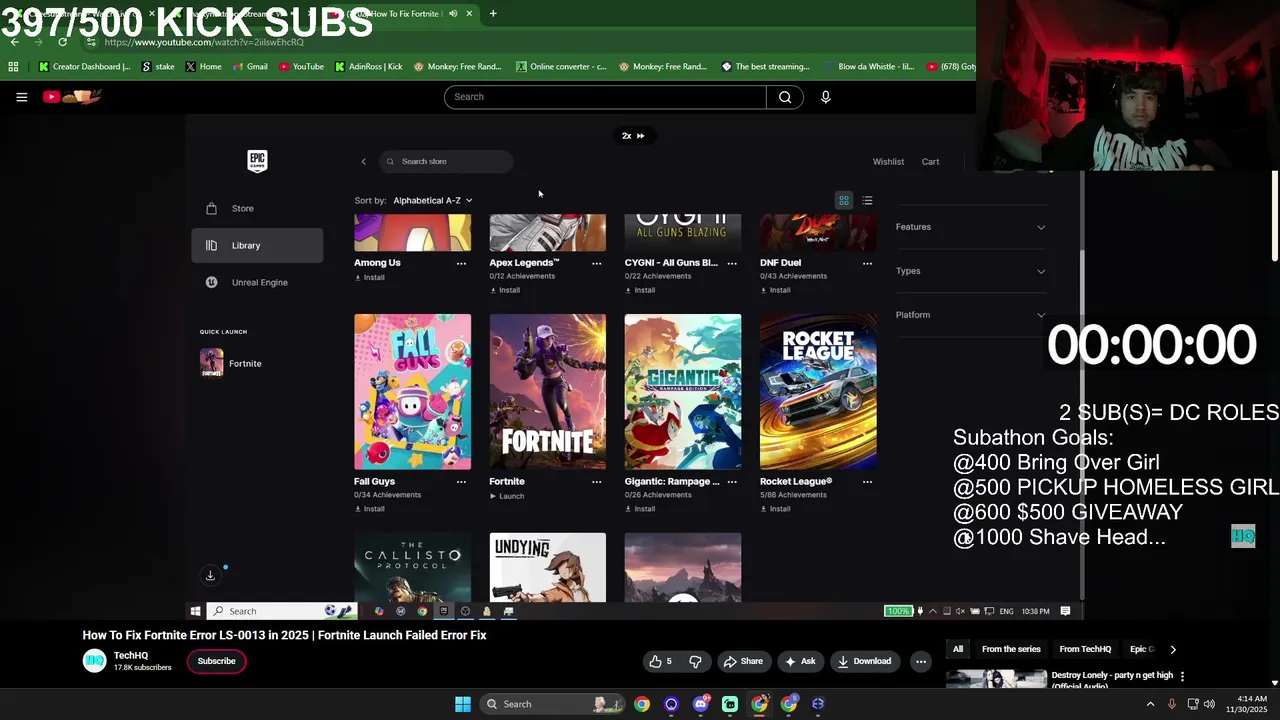This screenshot has width=1280, height=720.
Task: Open the first Chrome taskbar icon
Action: pyautogui.click(x=642, y=704)
